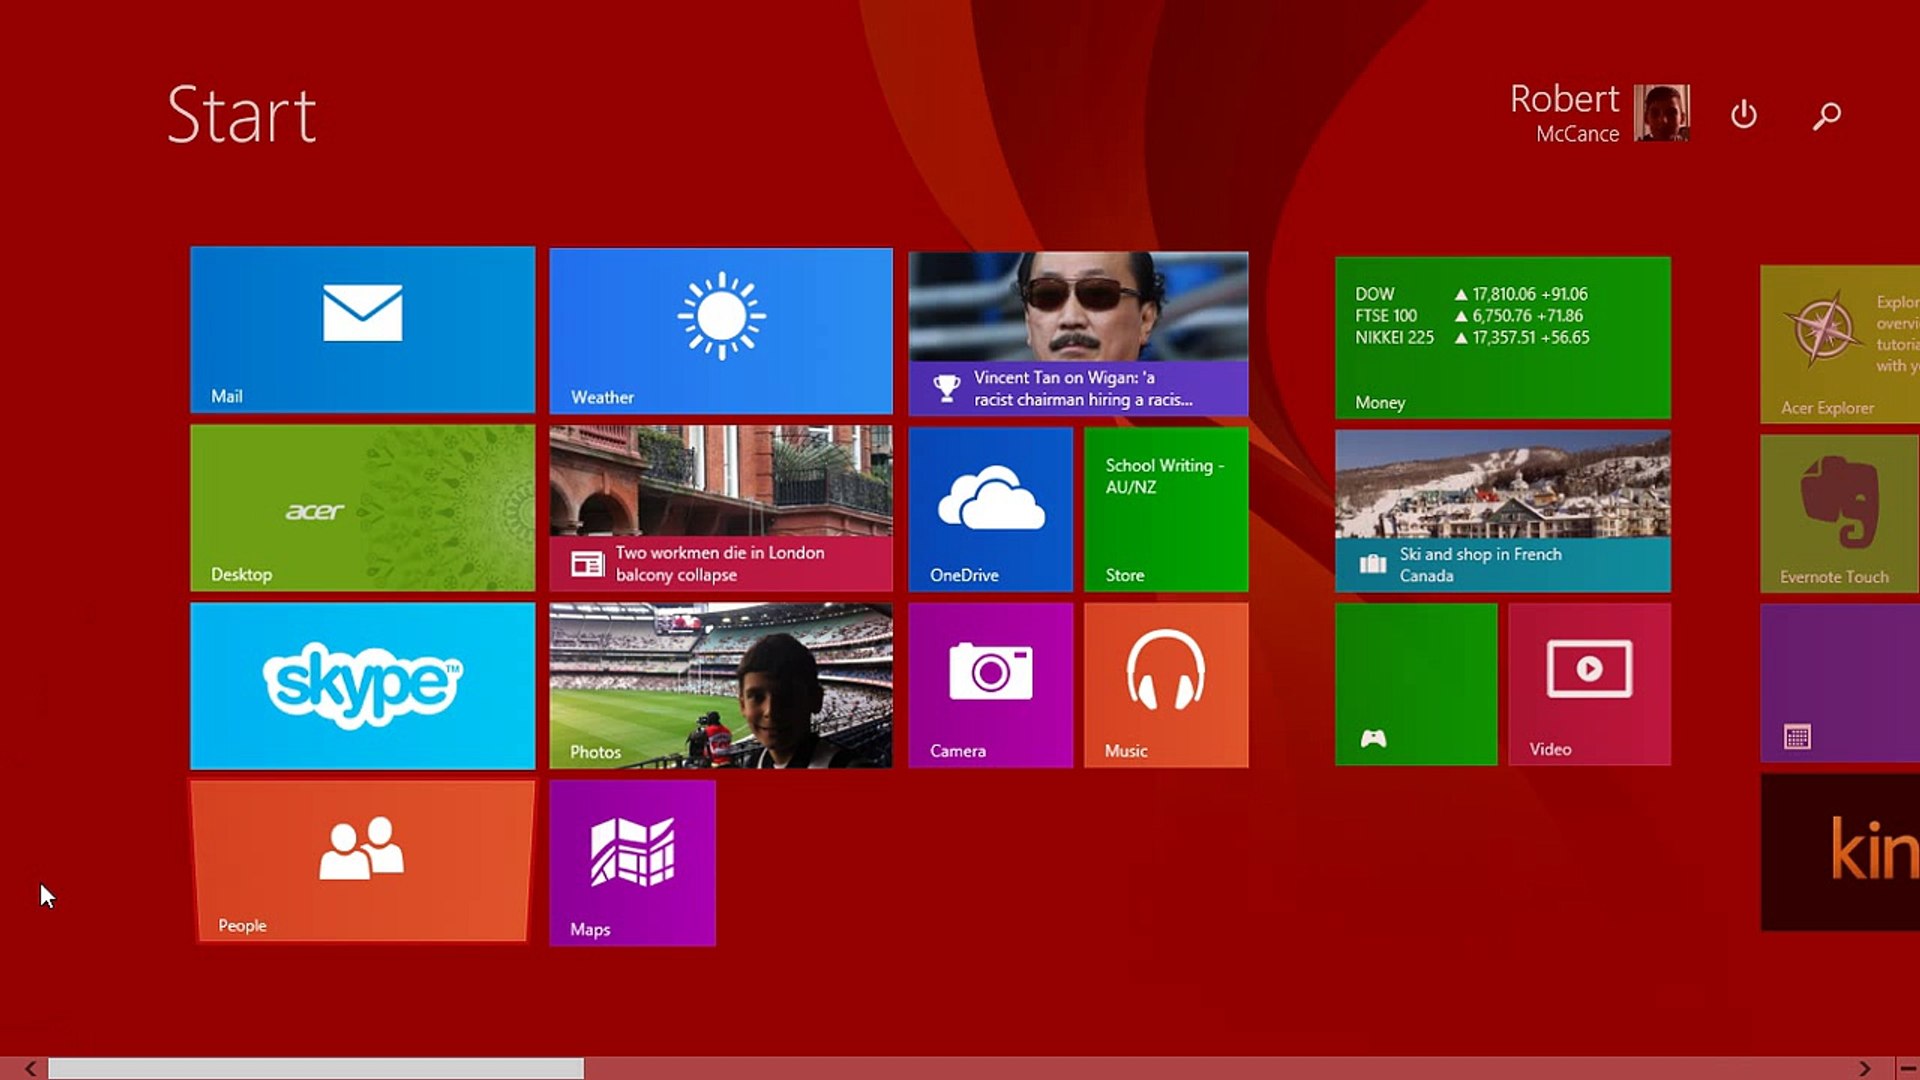Open the People contacts tile
Viewport: 1920px width, 1080px height.
point(362,860)
